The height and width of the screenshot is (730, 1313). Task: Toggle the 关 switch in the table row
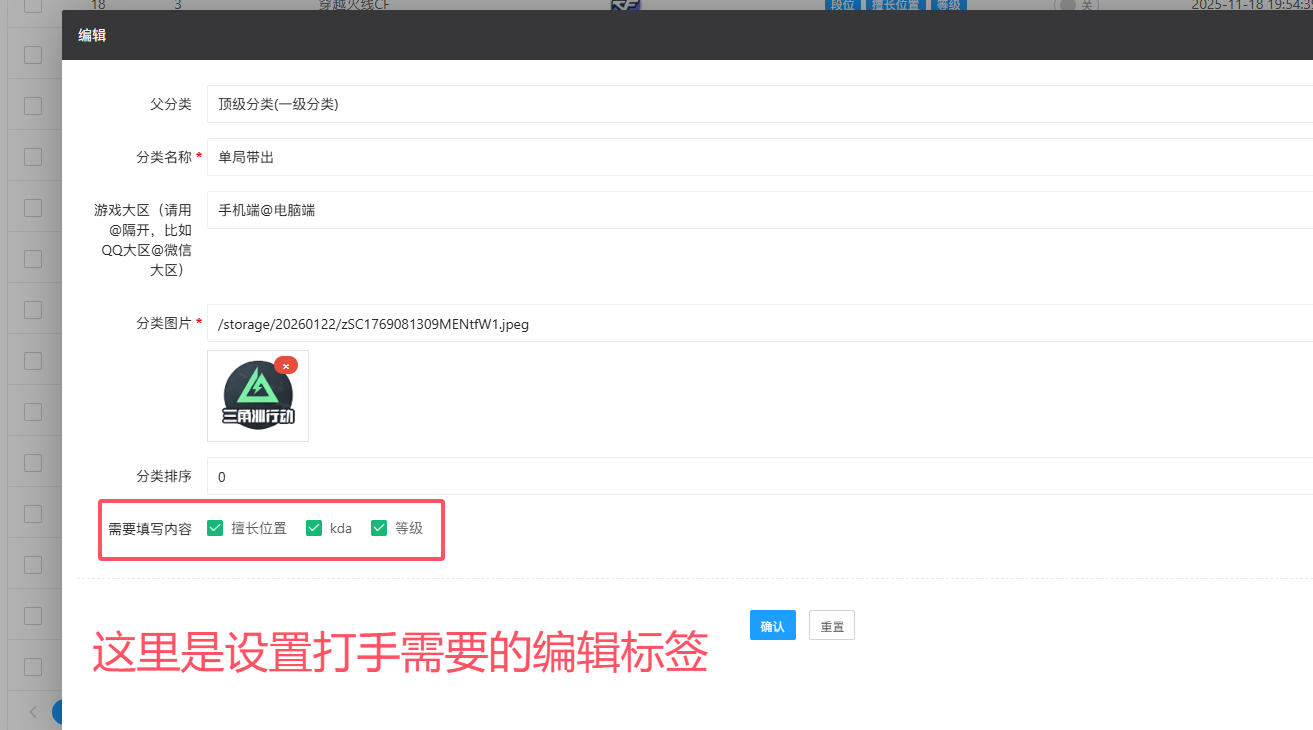(x=1076, y=5)
